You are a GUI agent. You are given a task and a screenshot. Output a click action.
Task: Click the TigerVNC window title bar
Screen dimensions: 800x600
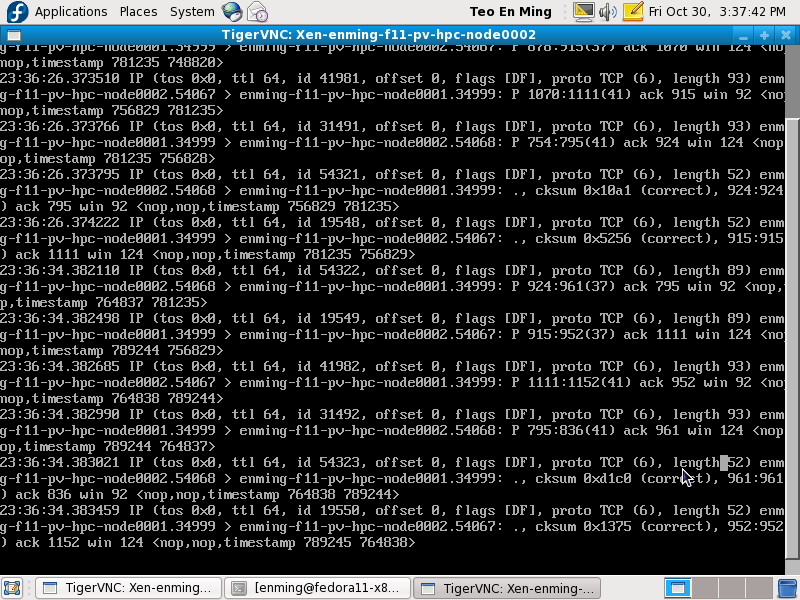400,35
